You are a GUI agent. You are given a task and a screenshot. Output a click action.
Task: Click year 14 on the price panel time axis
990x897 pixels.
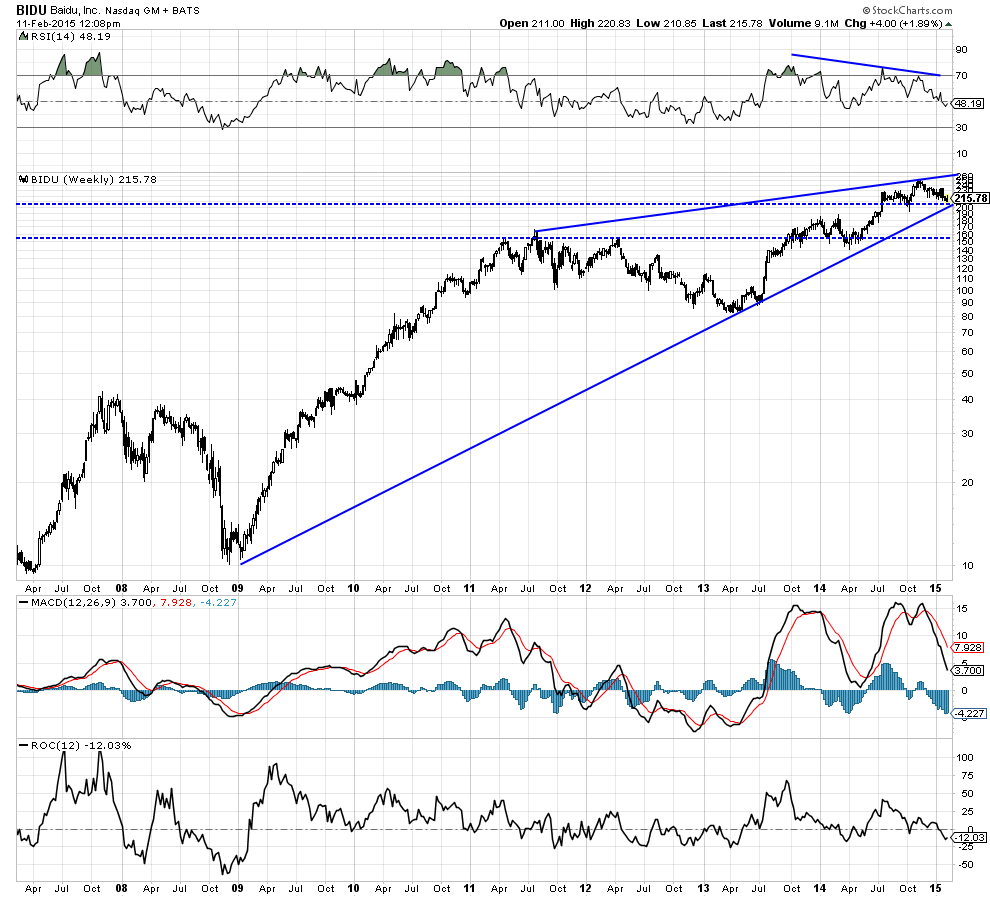pyautogui.click(x=820, y=588)
